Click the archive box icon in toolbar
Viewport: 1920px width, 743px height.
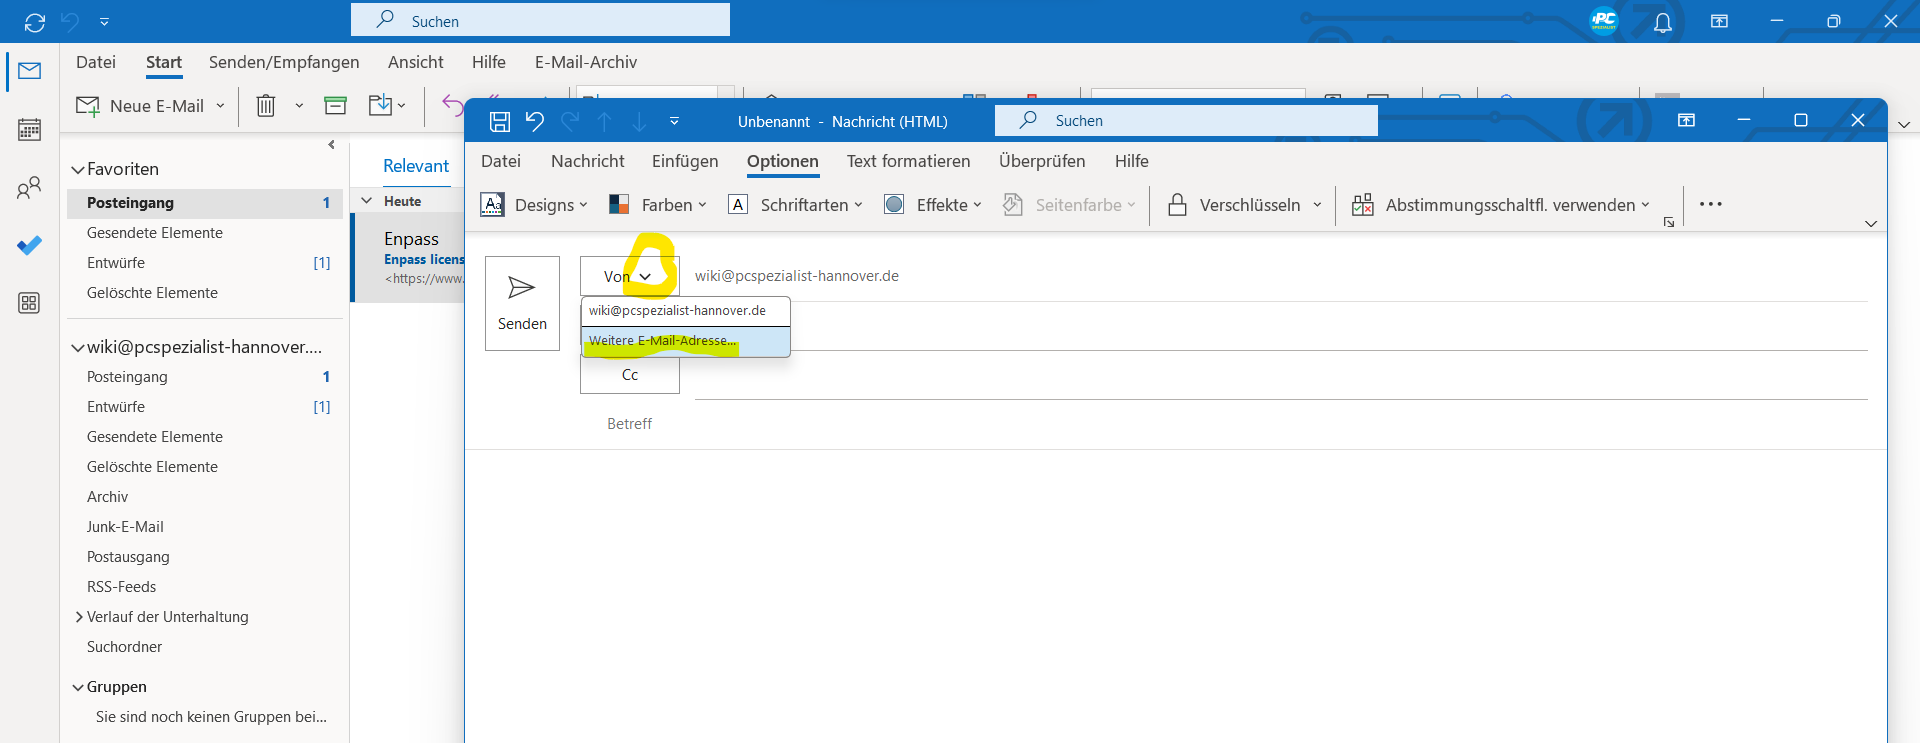tap(335, 106)
